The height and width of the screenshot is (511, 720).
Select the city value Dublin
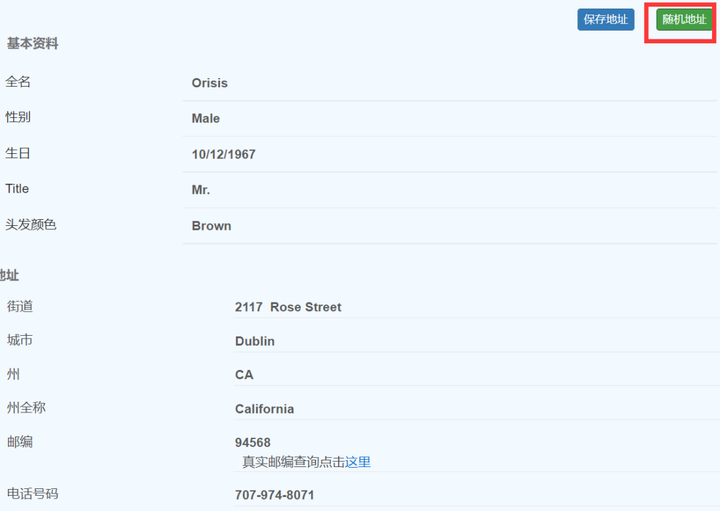pos(254,341)
